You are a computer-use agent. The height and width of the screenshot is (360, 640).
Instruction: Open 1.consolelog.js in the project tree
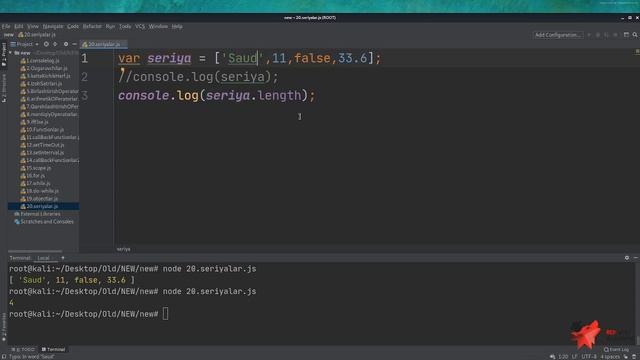tap(40, 60)
